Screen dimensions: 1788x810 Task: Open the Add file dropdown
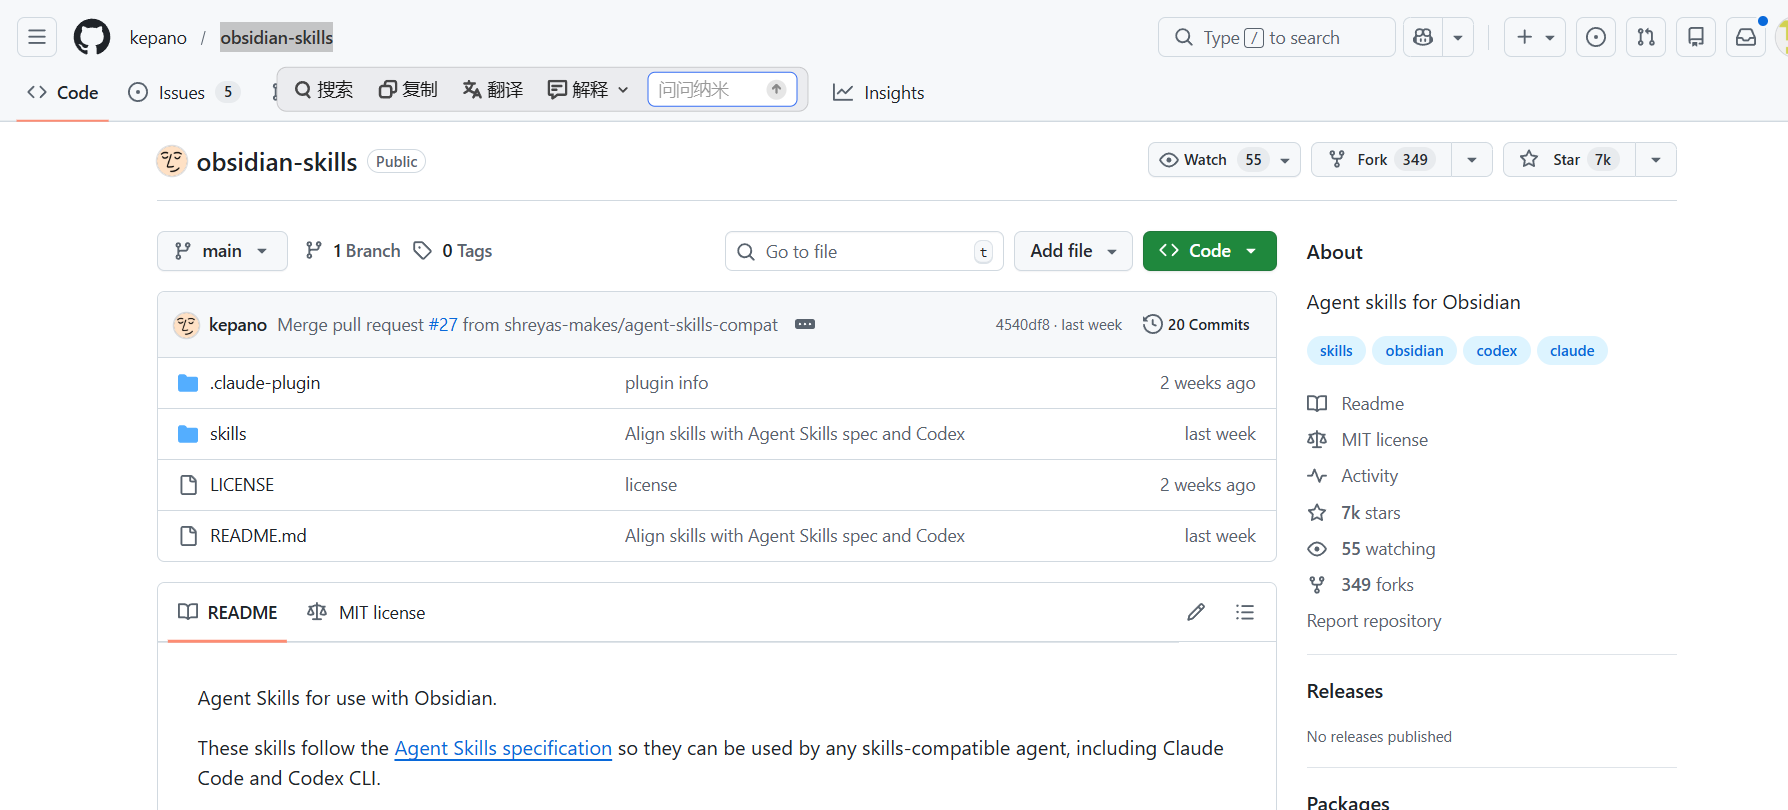tap(1073, 251)
